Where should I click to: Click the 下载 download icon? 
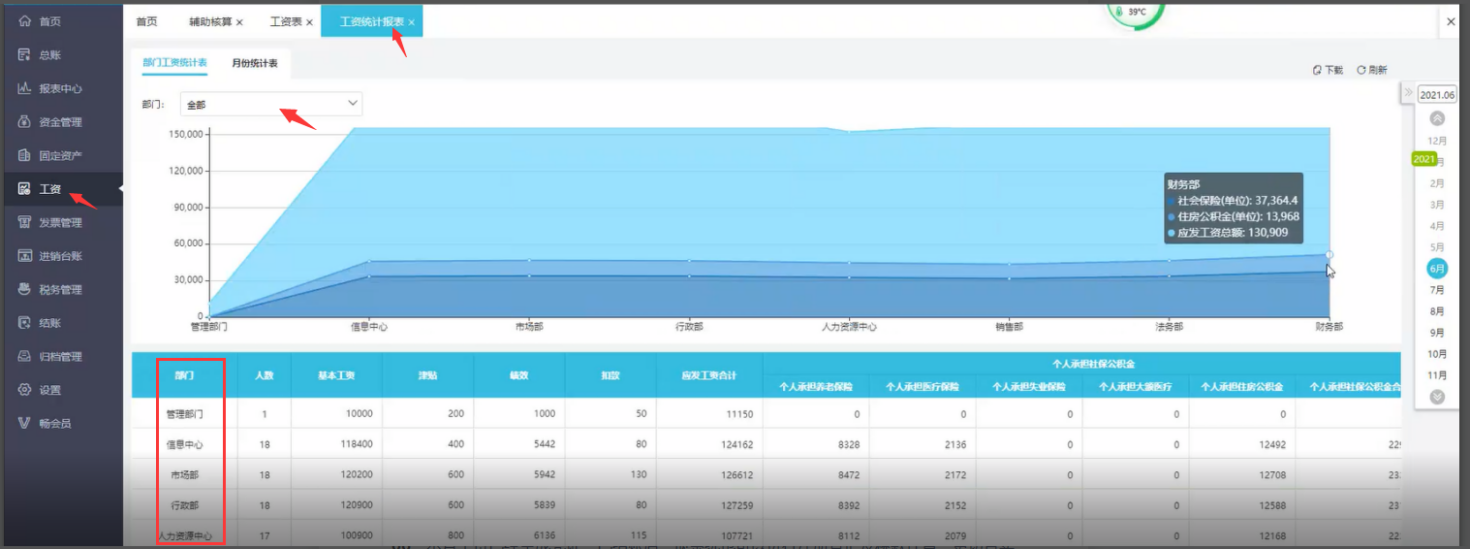(x=1317, y=70)
